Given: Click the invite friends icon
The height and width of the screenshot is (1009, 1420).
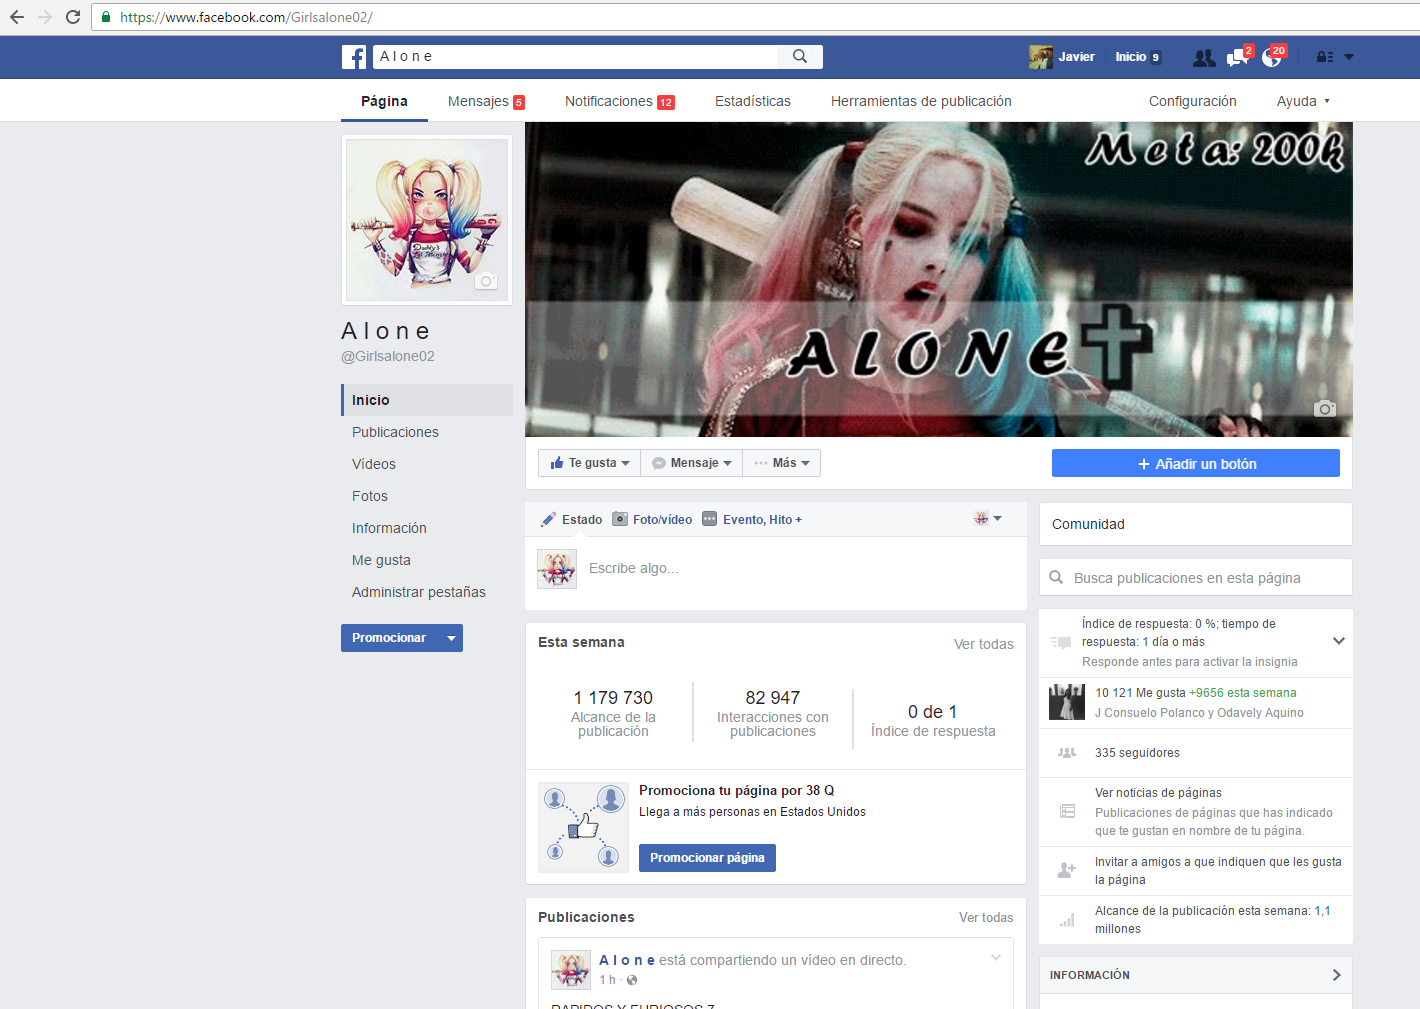Looking at the screenshot, I should pos(1067,870).
